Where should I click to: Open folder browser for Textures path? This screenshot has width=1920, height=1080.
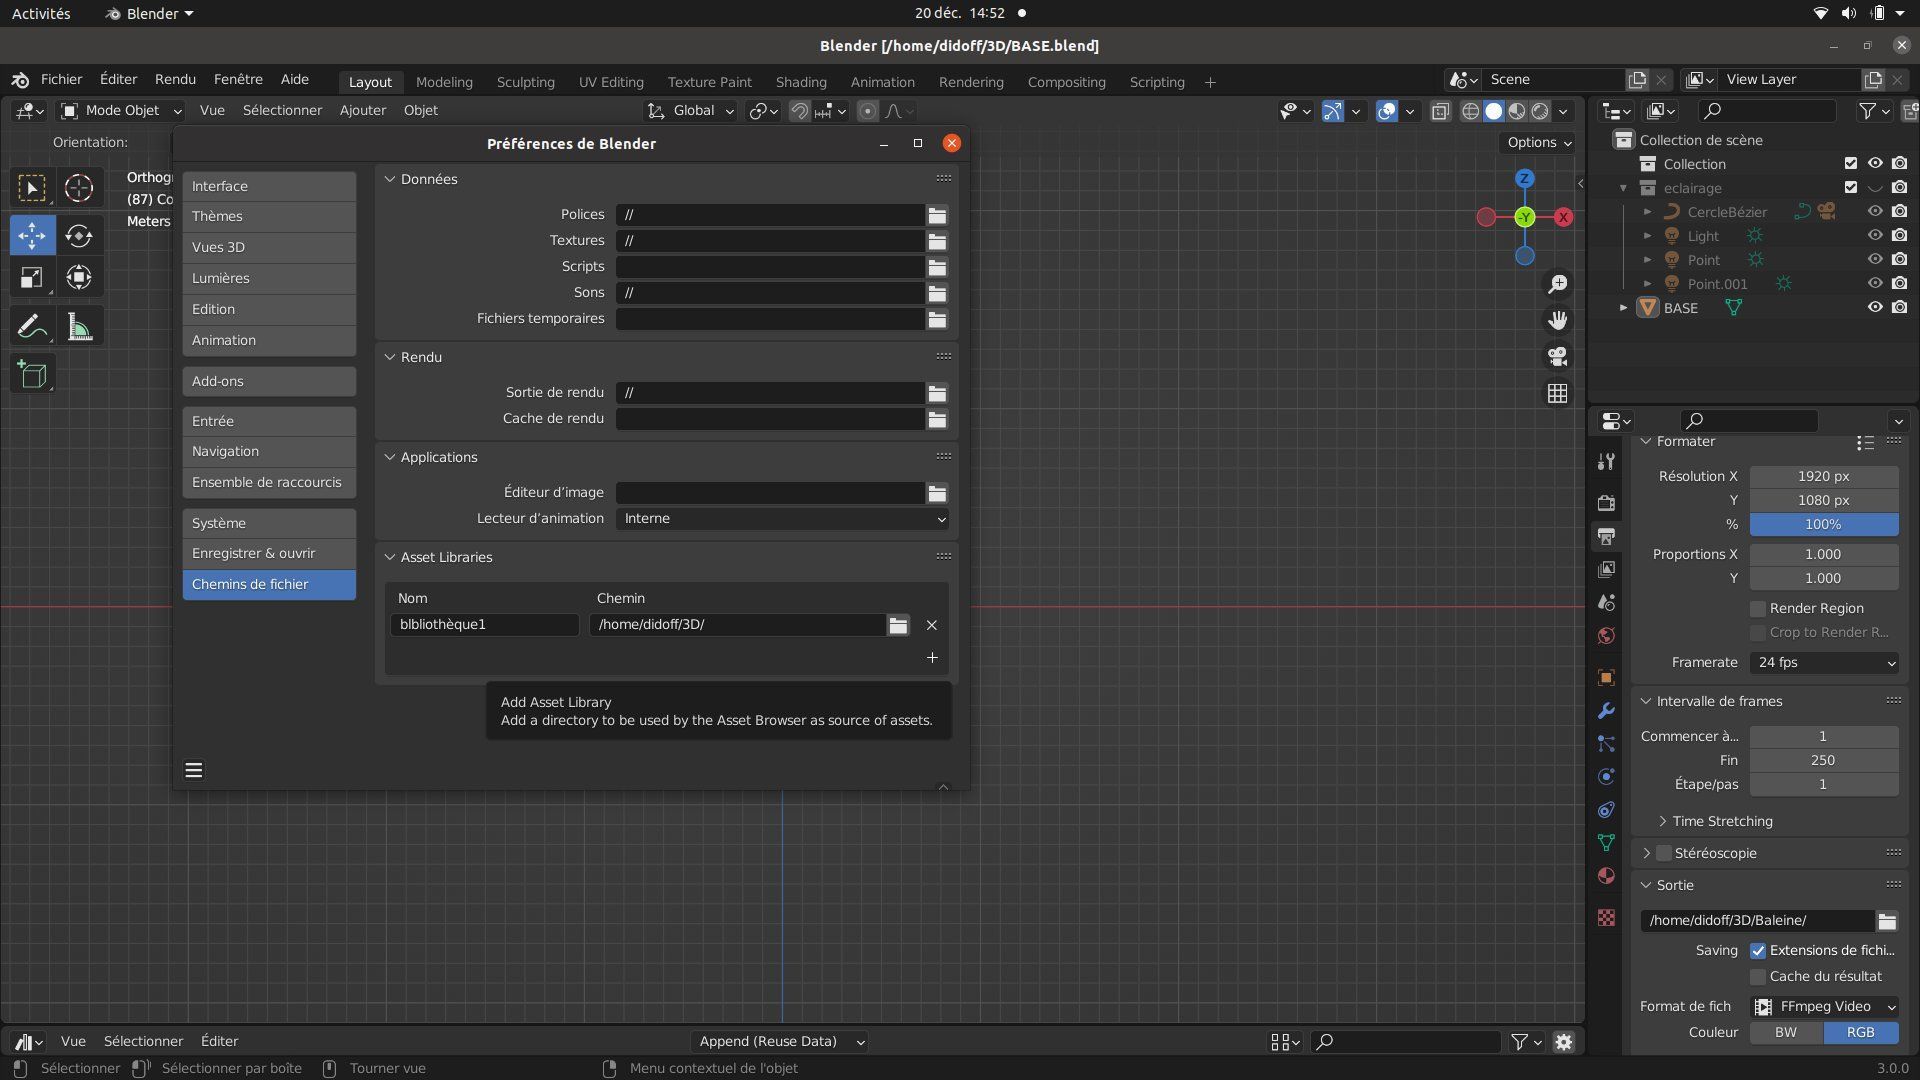click(x=937, y=241)
